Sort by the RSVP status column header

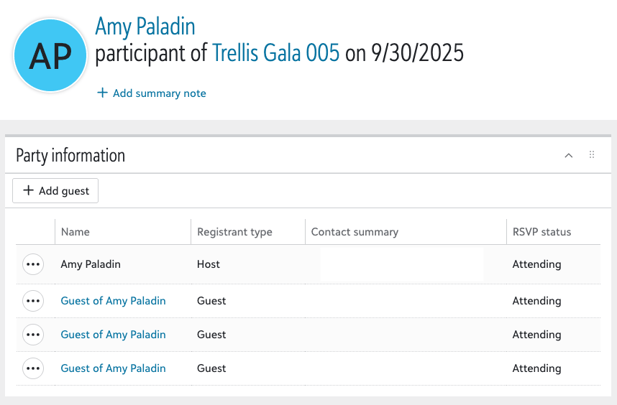click(541, 232)
